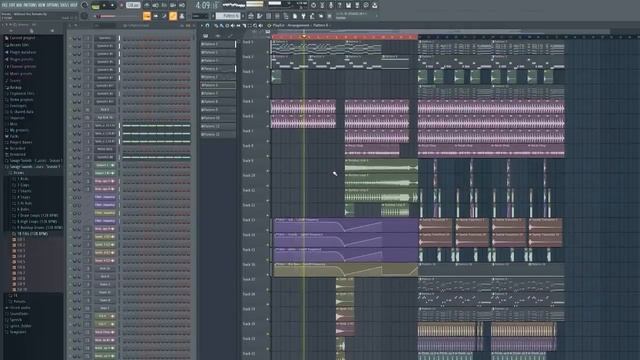Select the Track 9 header label
The image size is (640, 360).
click(x=249, y=161)
